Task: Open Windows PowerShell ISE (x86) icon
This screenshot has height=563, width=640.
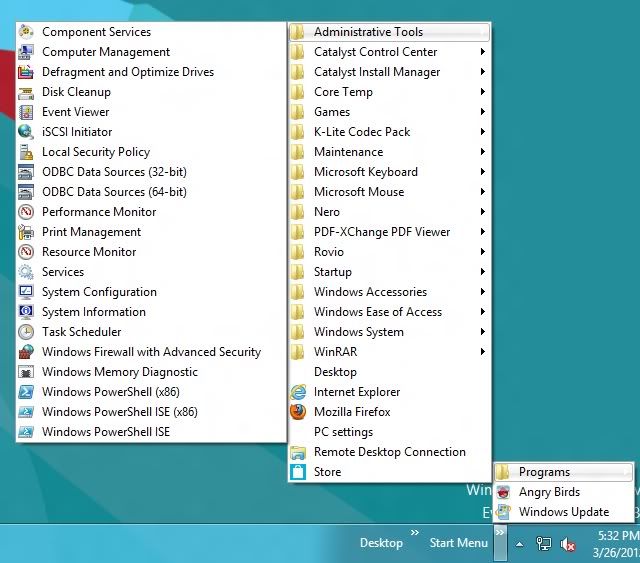Action: (26, 412)
